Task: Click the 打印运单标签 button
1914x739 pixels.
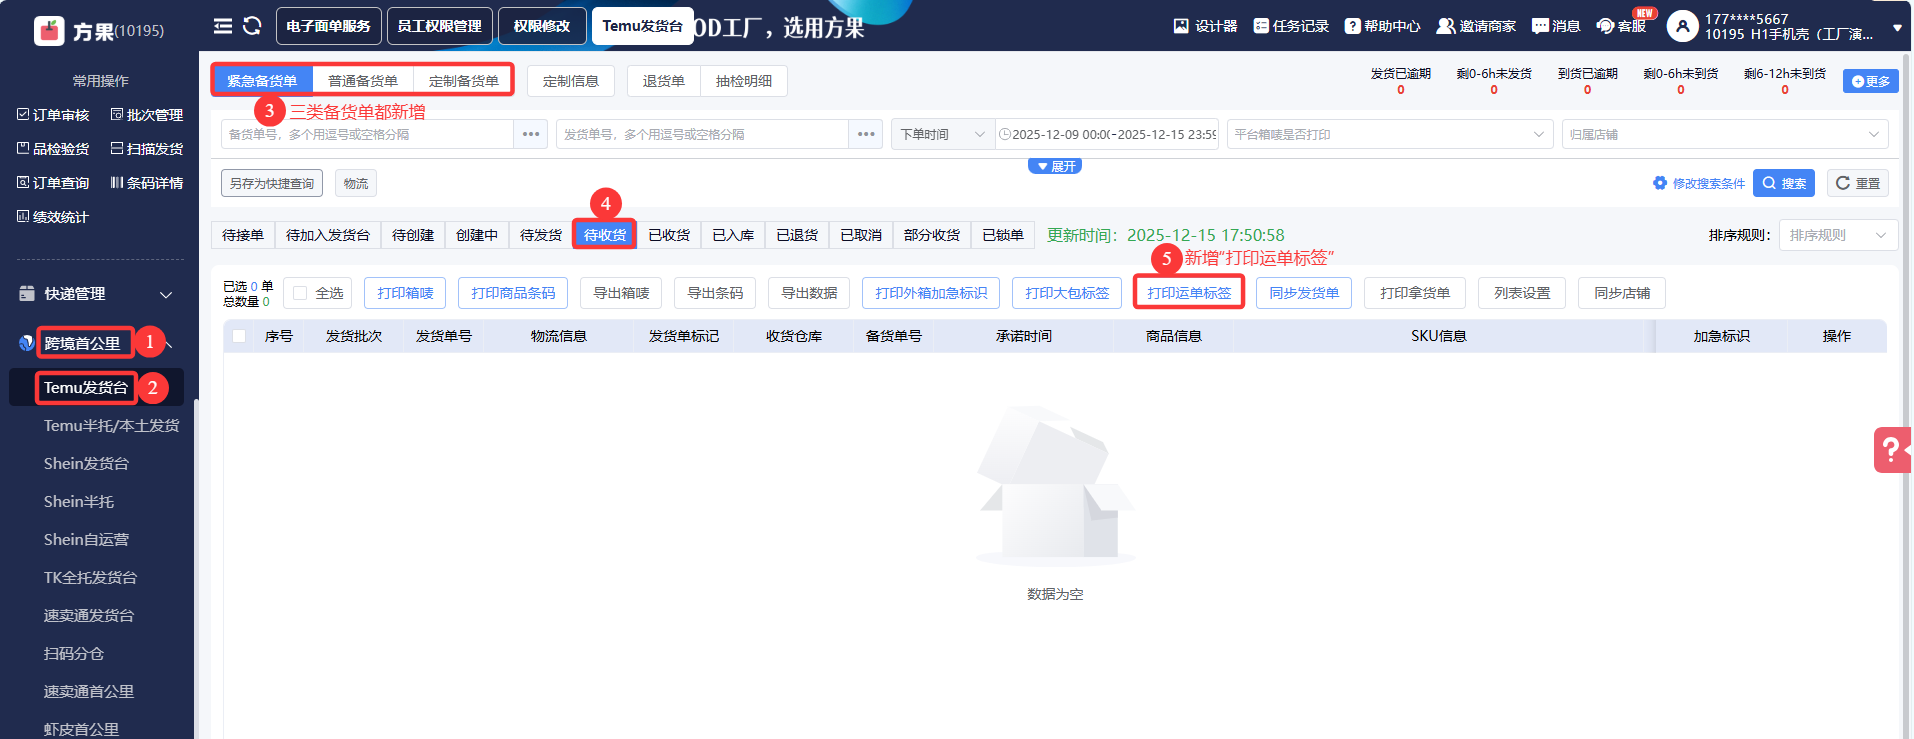Action: tap(1189, 293)
